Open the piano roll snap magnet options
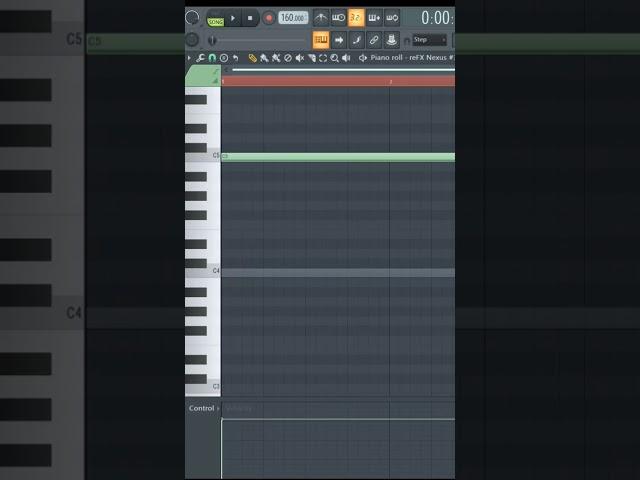This screenshot has height=480, width=640. (212, 58)
